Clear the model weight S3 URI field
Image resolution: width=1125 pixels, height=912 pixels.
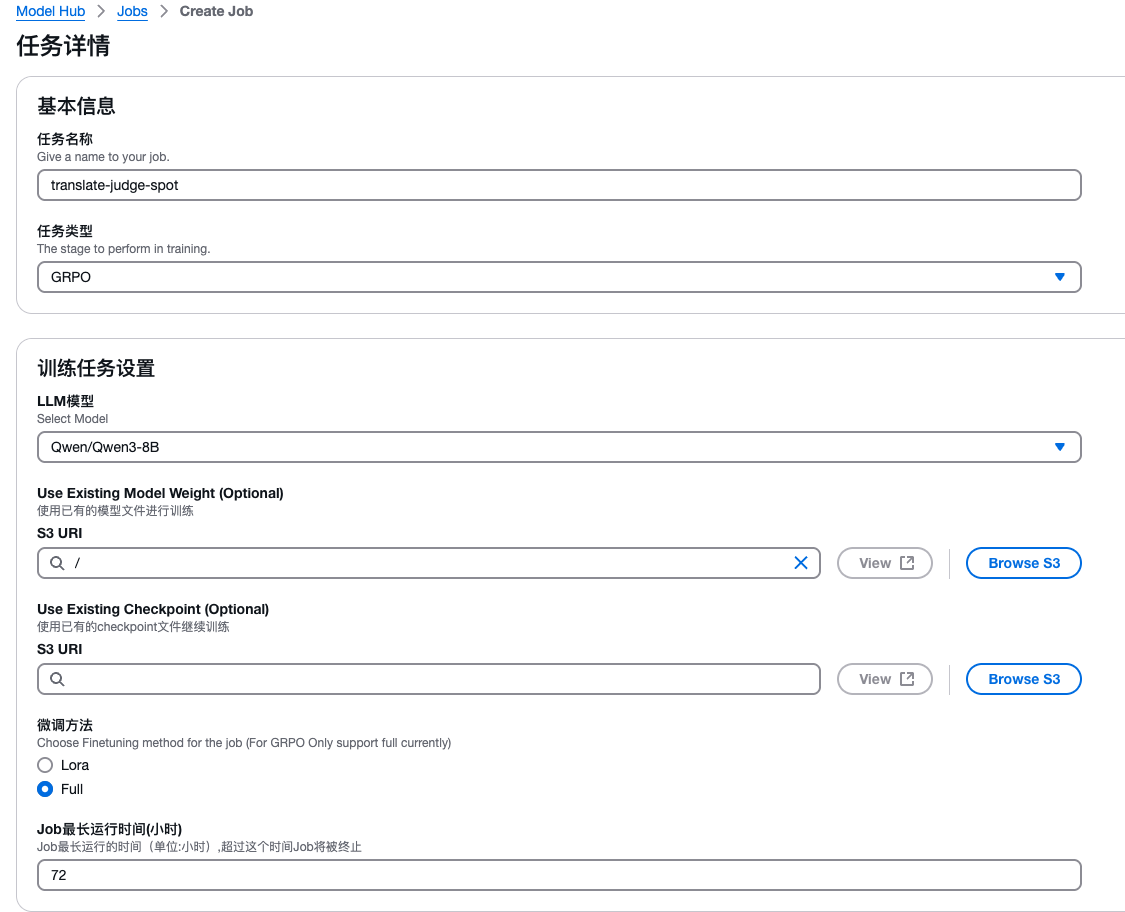point(801,563)
